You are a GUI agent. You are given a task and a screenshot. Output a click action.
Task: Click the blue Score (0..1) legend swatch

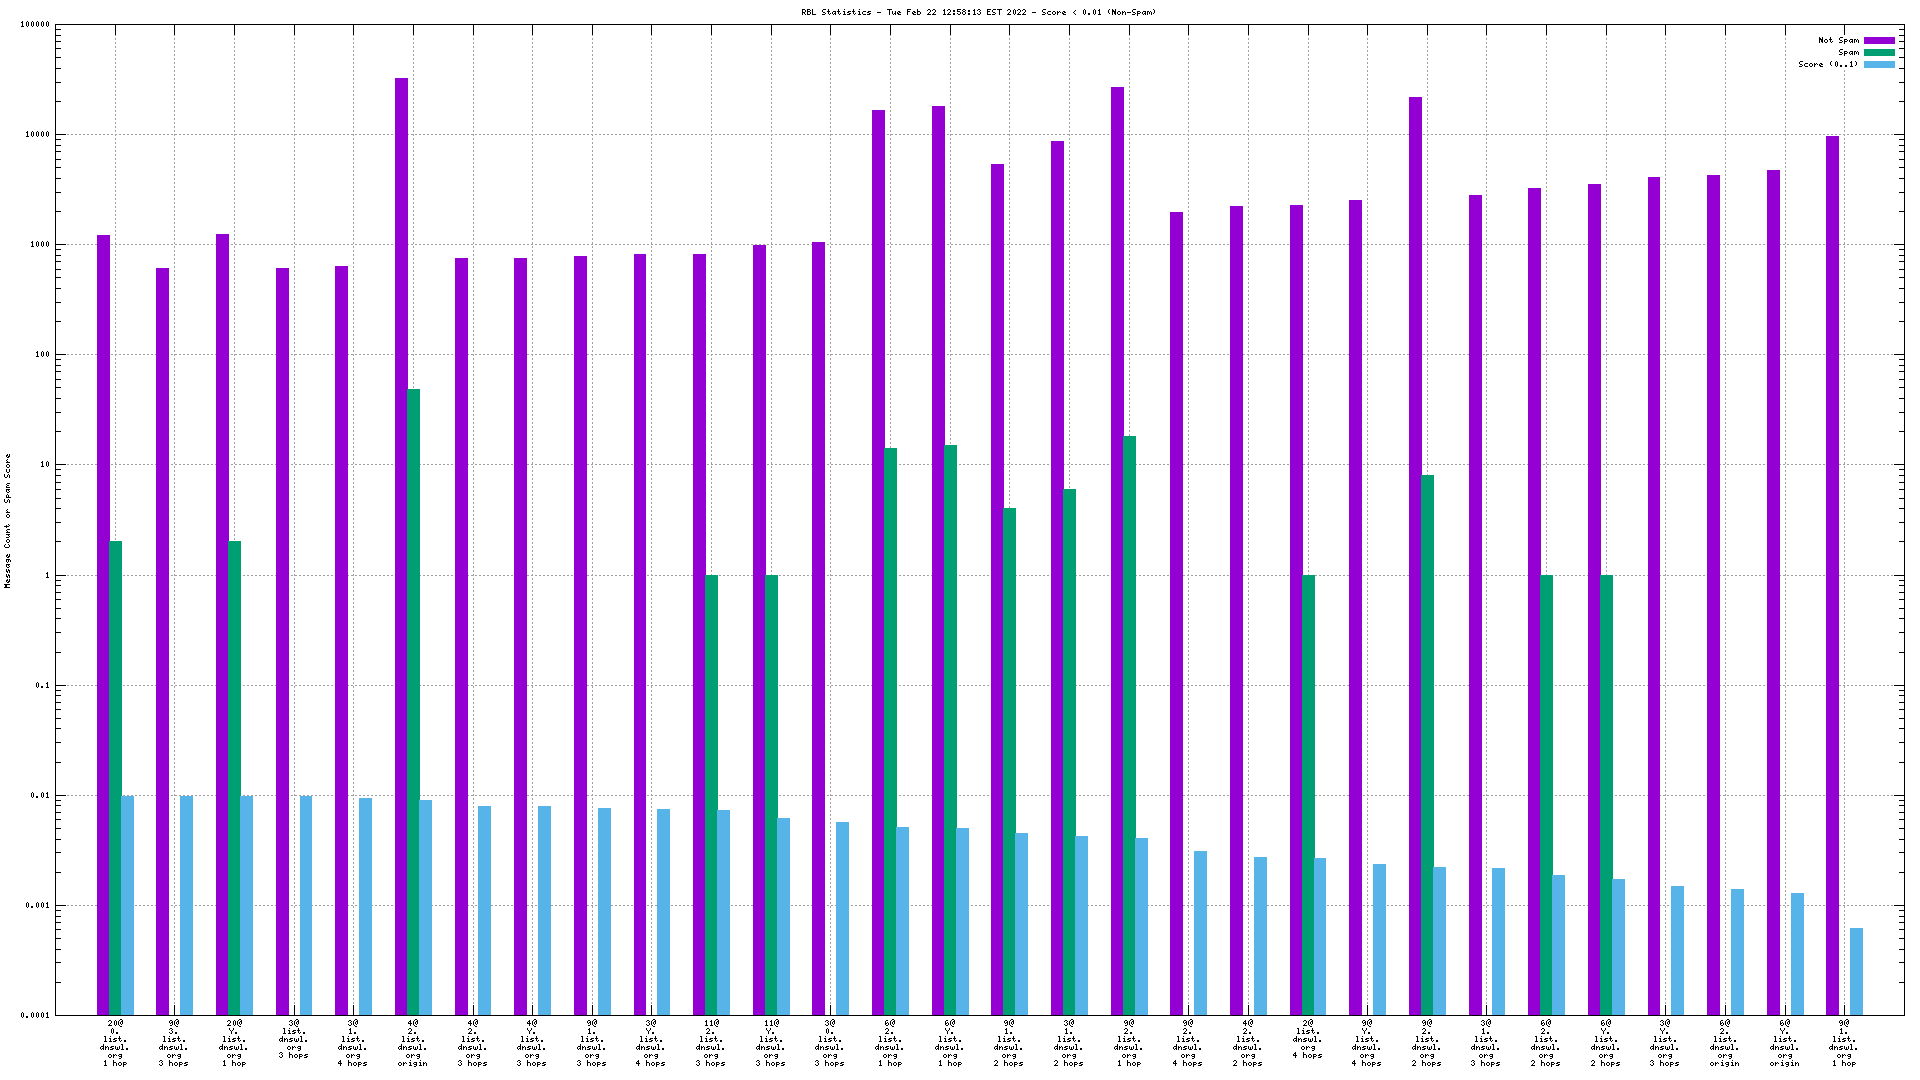[1879, 65]
